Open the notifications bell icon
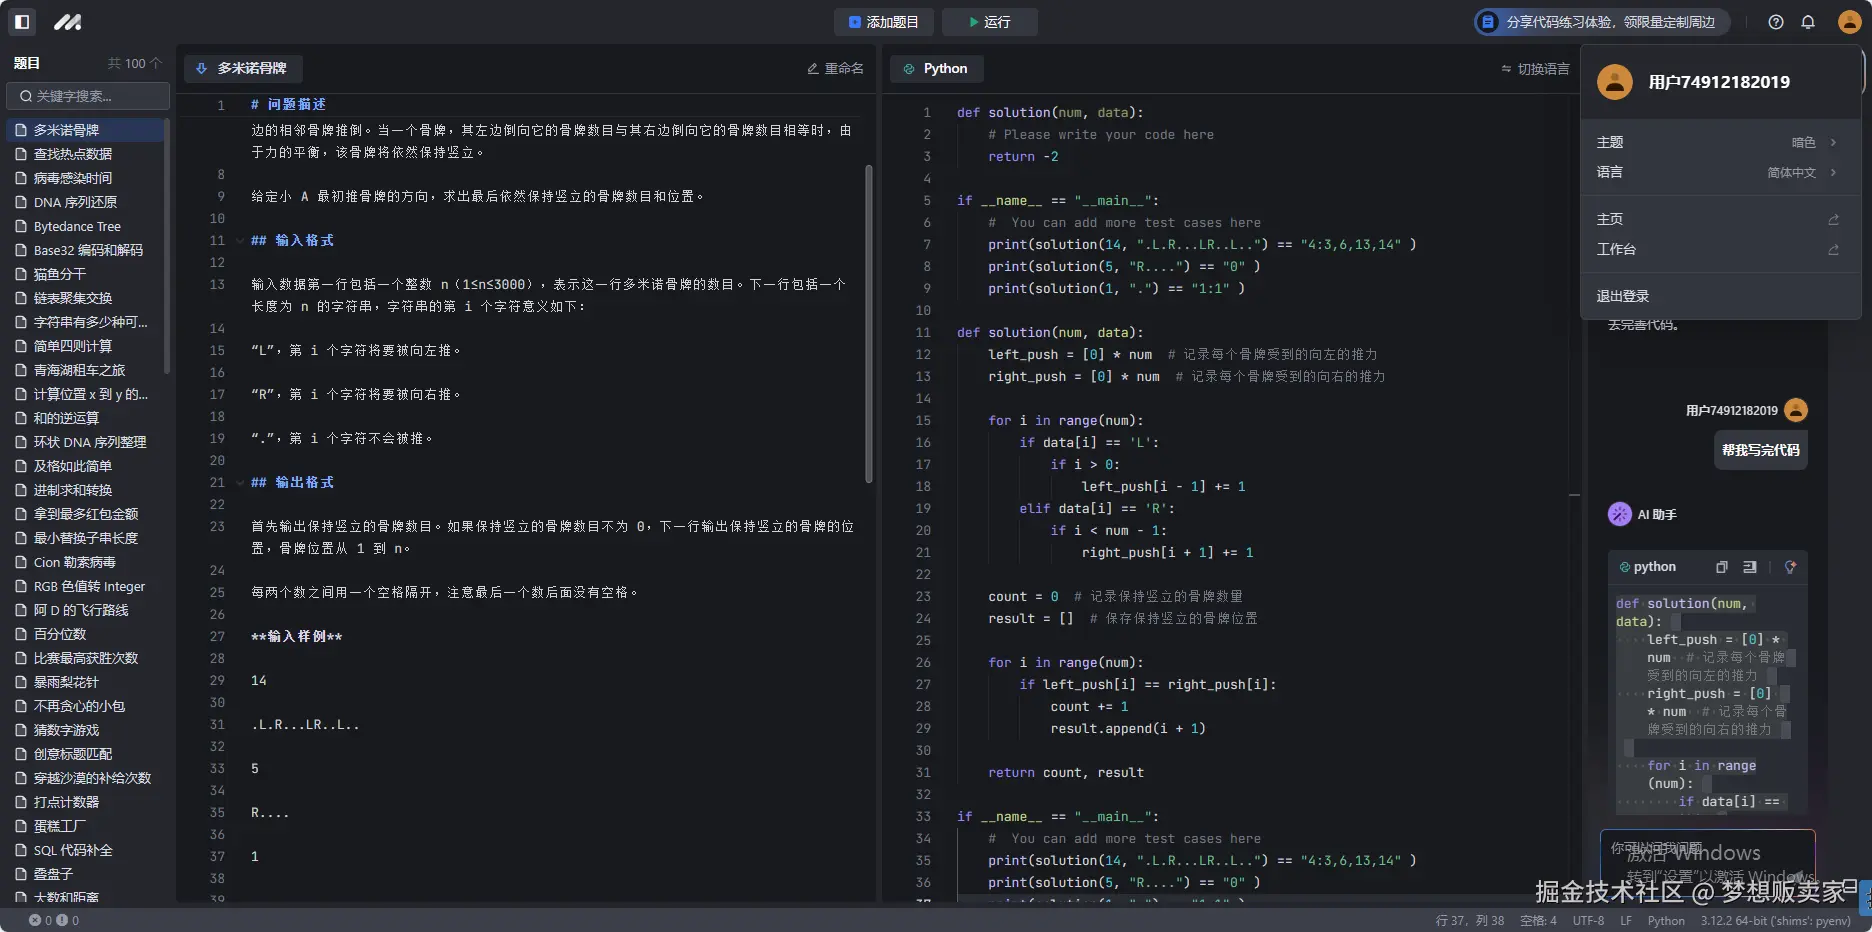This screenshot has height=932, width=1872. click(1808, 22)
